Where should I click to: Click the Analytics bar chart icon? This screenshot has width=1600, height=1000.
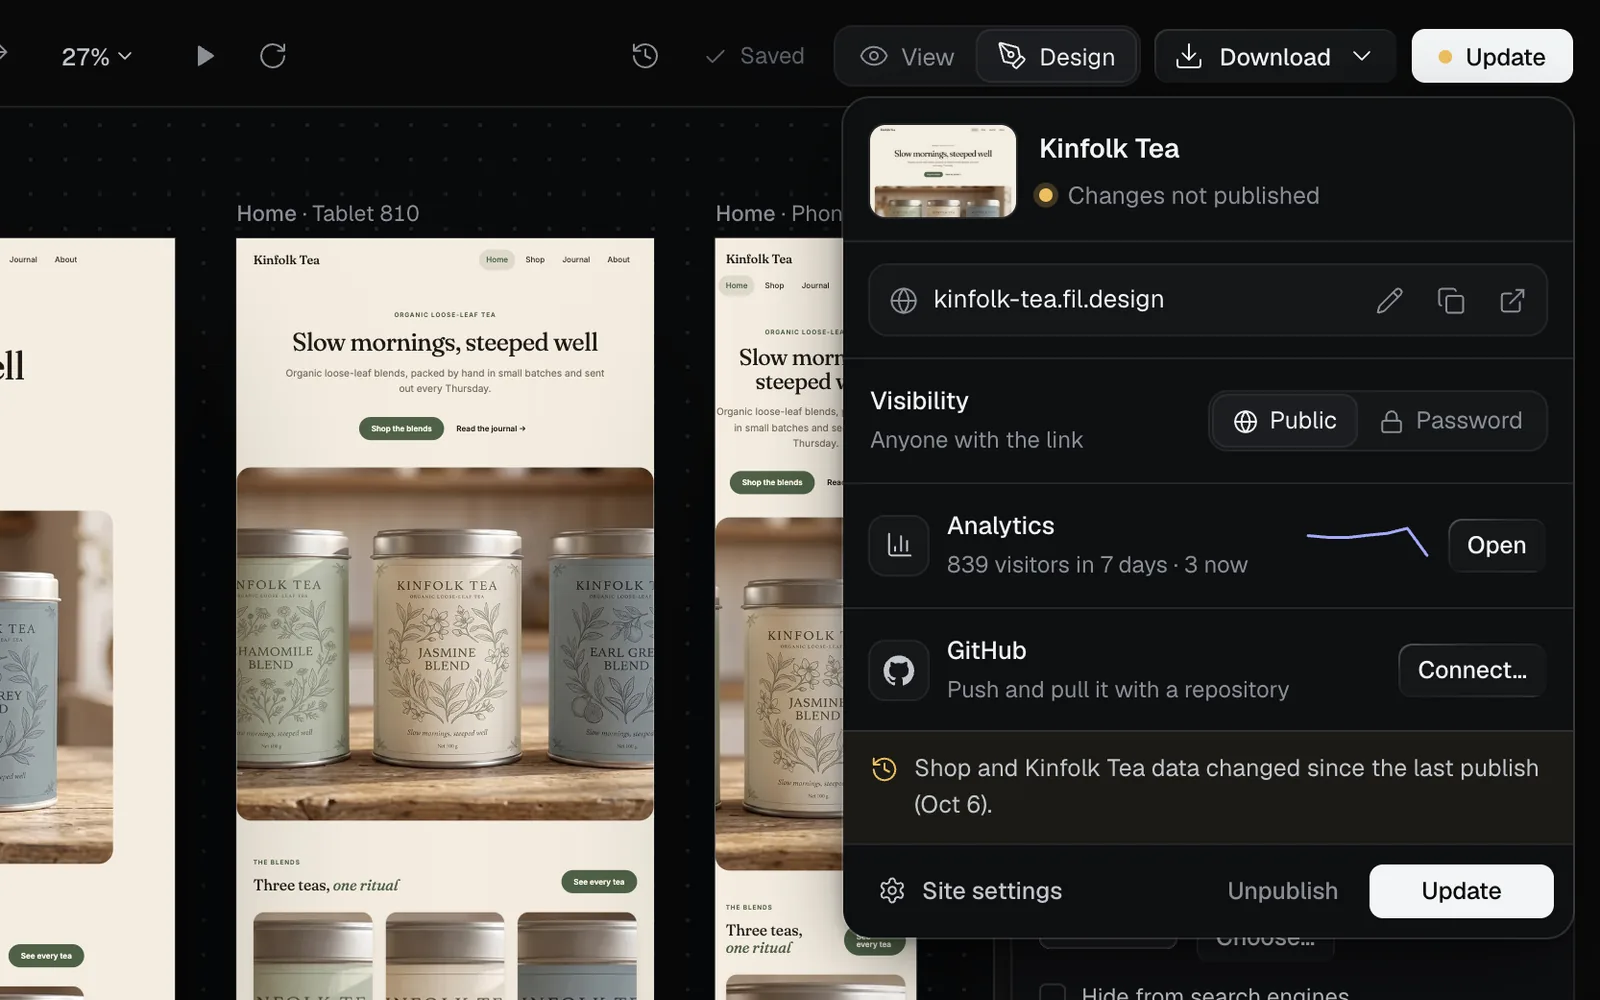[x=899, y=546]
